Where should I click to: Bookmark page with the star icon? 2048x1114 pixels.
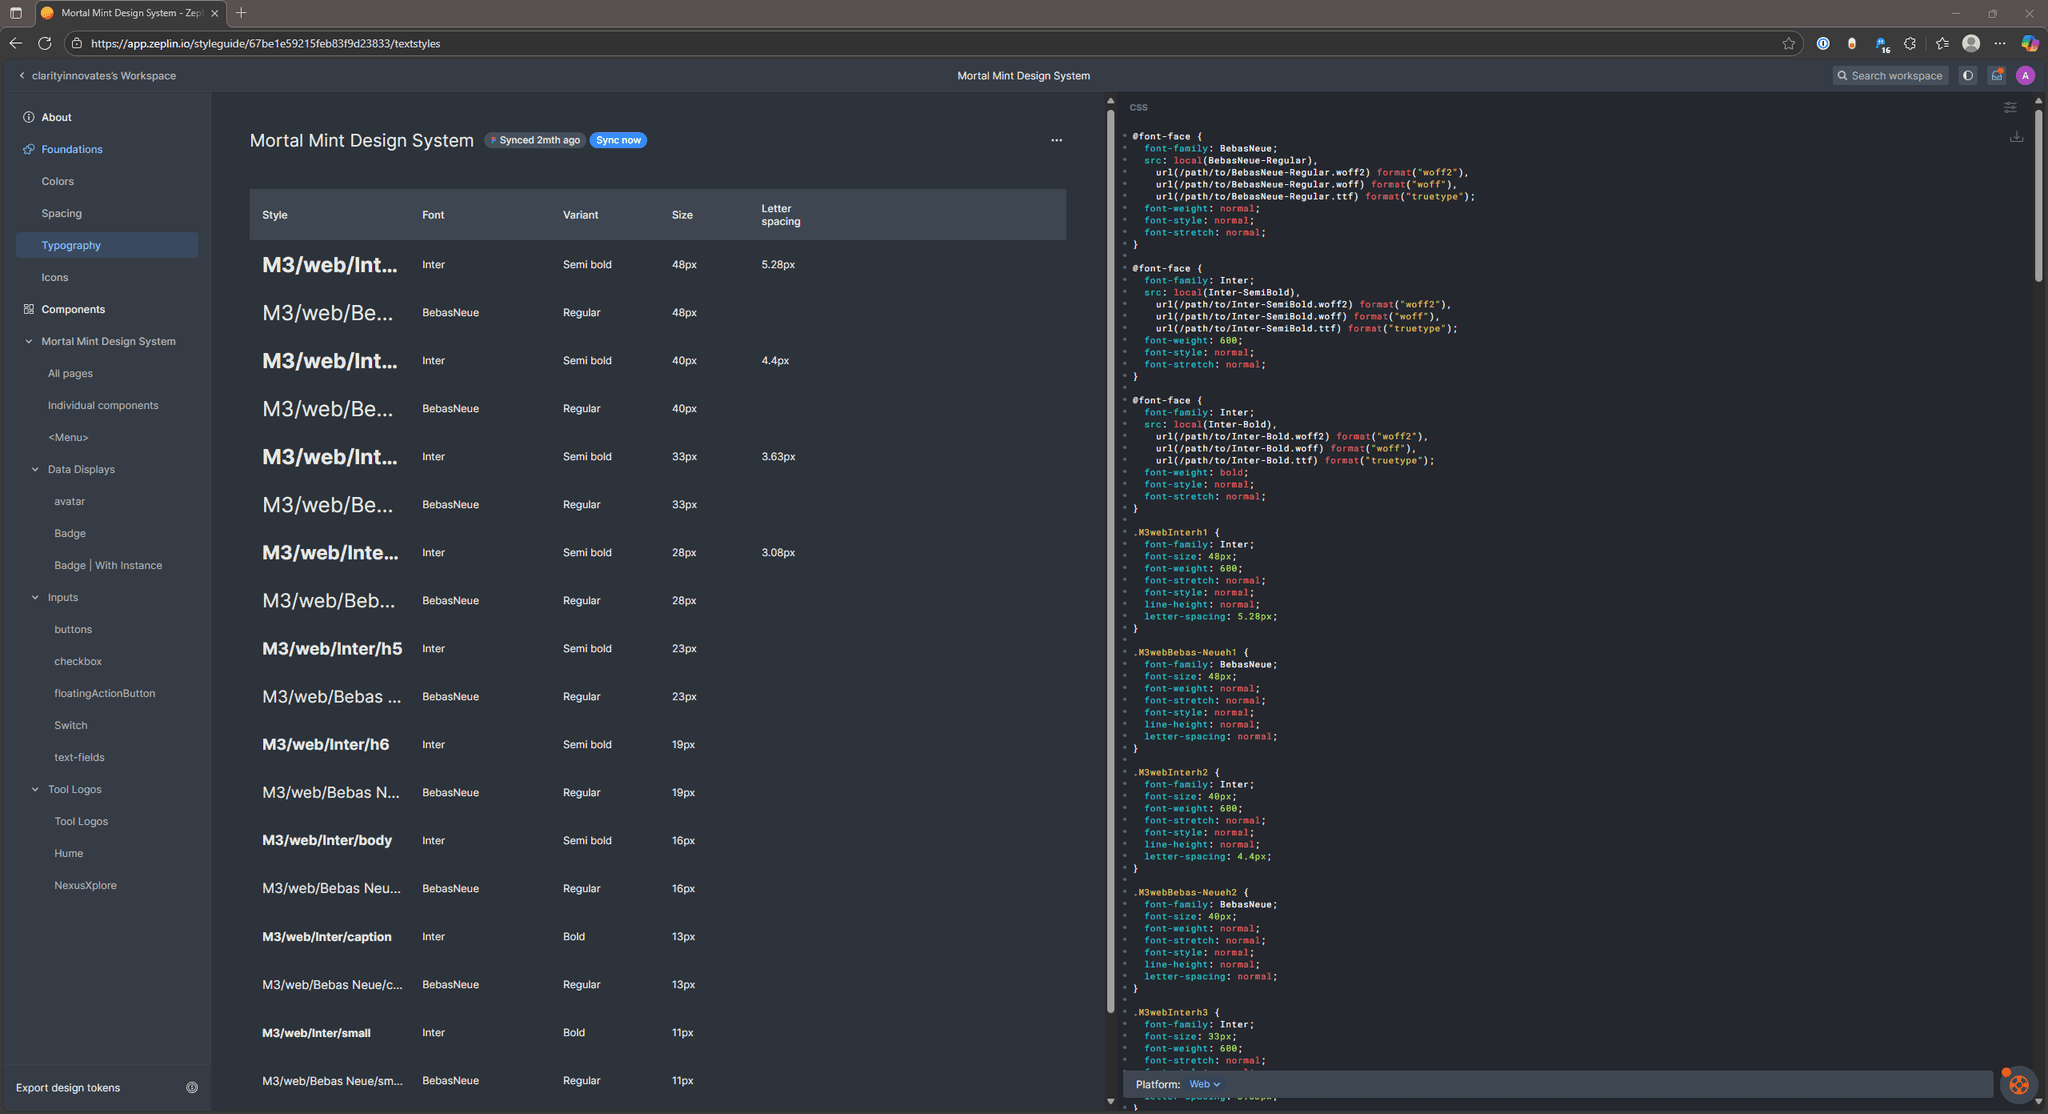pyautogui.click(x=1788, y=44)
